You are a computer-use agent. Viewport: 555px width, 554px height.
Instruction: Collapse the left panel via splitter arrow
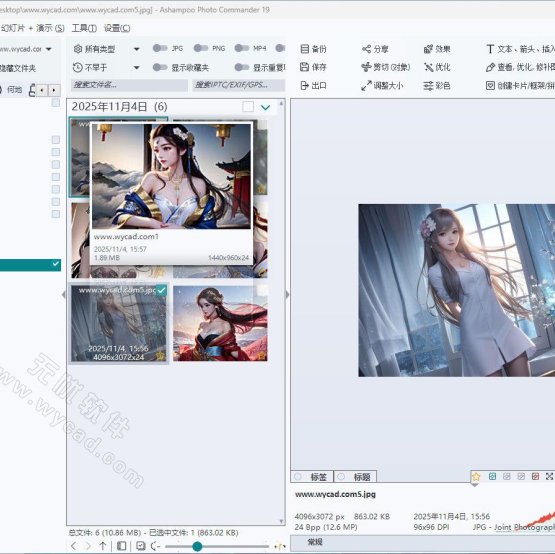coord(63,294)
